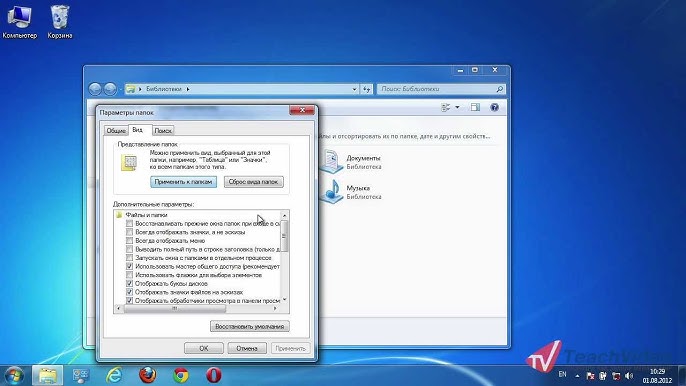Confirm the dialog with OK
686x386 pixels.
coord(203,348)
